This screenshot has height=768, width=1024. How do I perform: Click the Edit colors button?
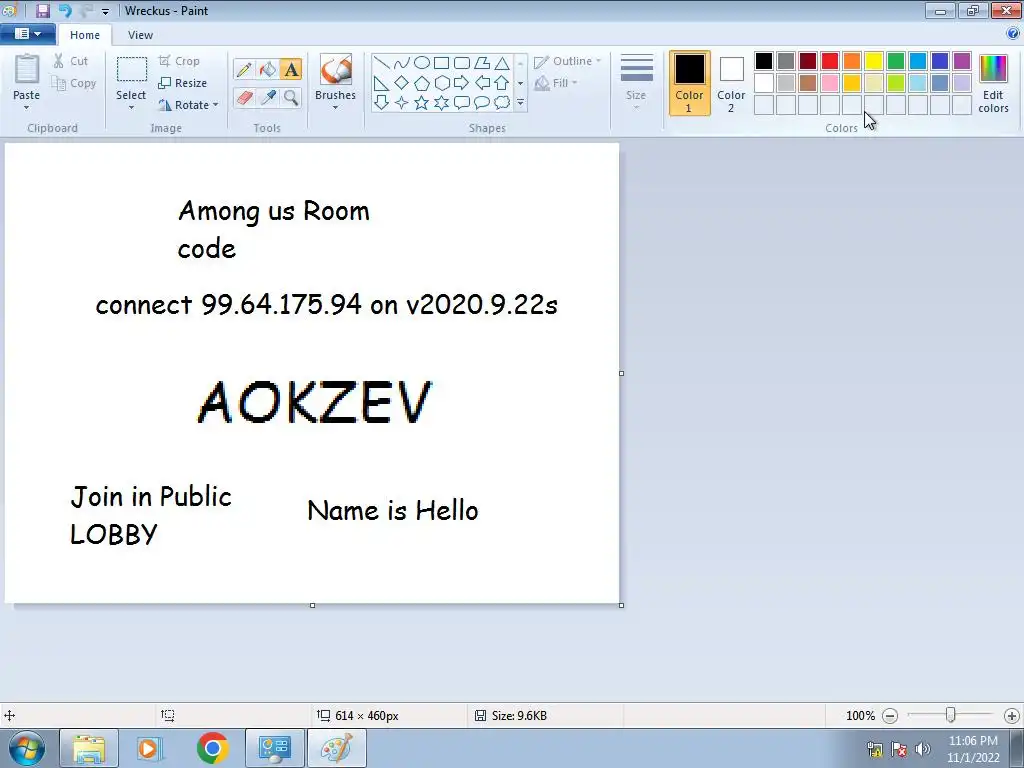[x=993, y=84]
